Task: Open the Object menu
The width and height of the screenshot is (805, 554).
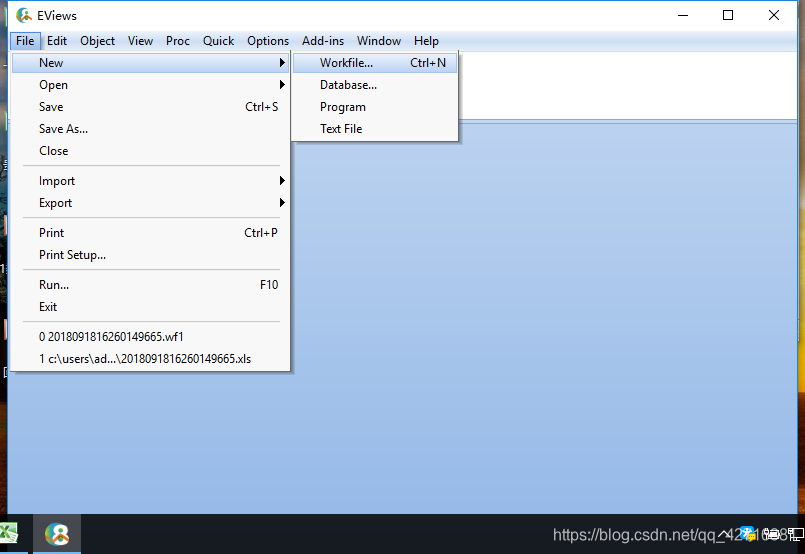Action: [98, 41]
